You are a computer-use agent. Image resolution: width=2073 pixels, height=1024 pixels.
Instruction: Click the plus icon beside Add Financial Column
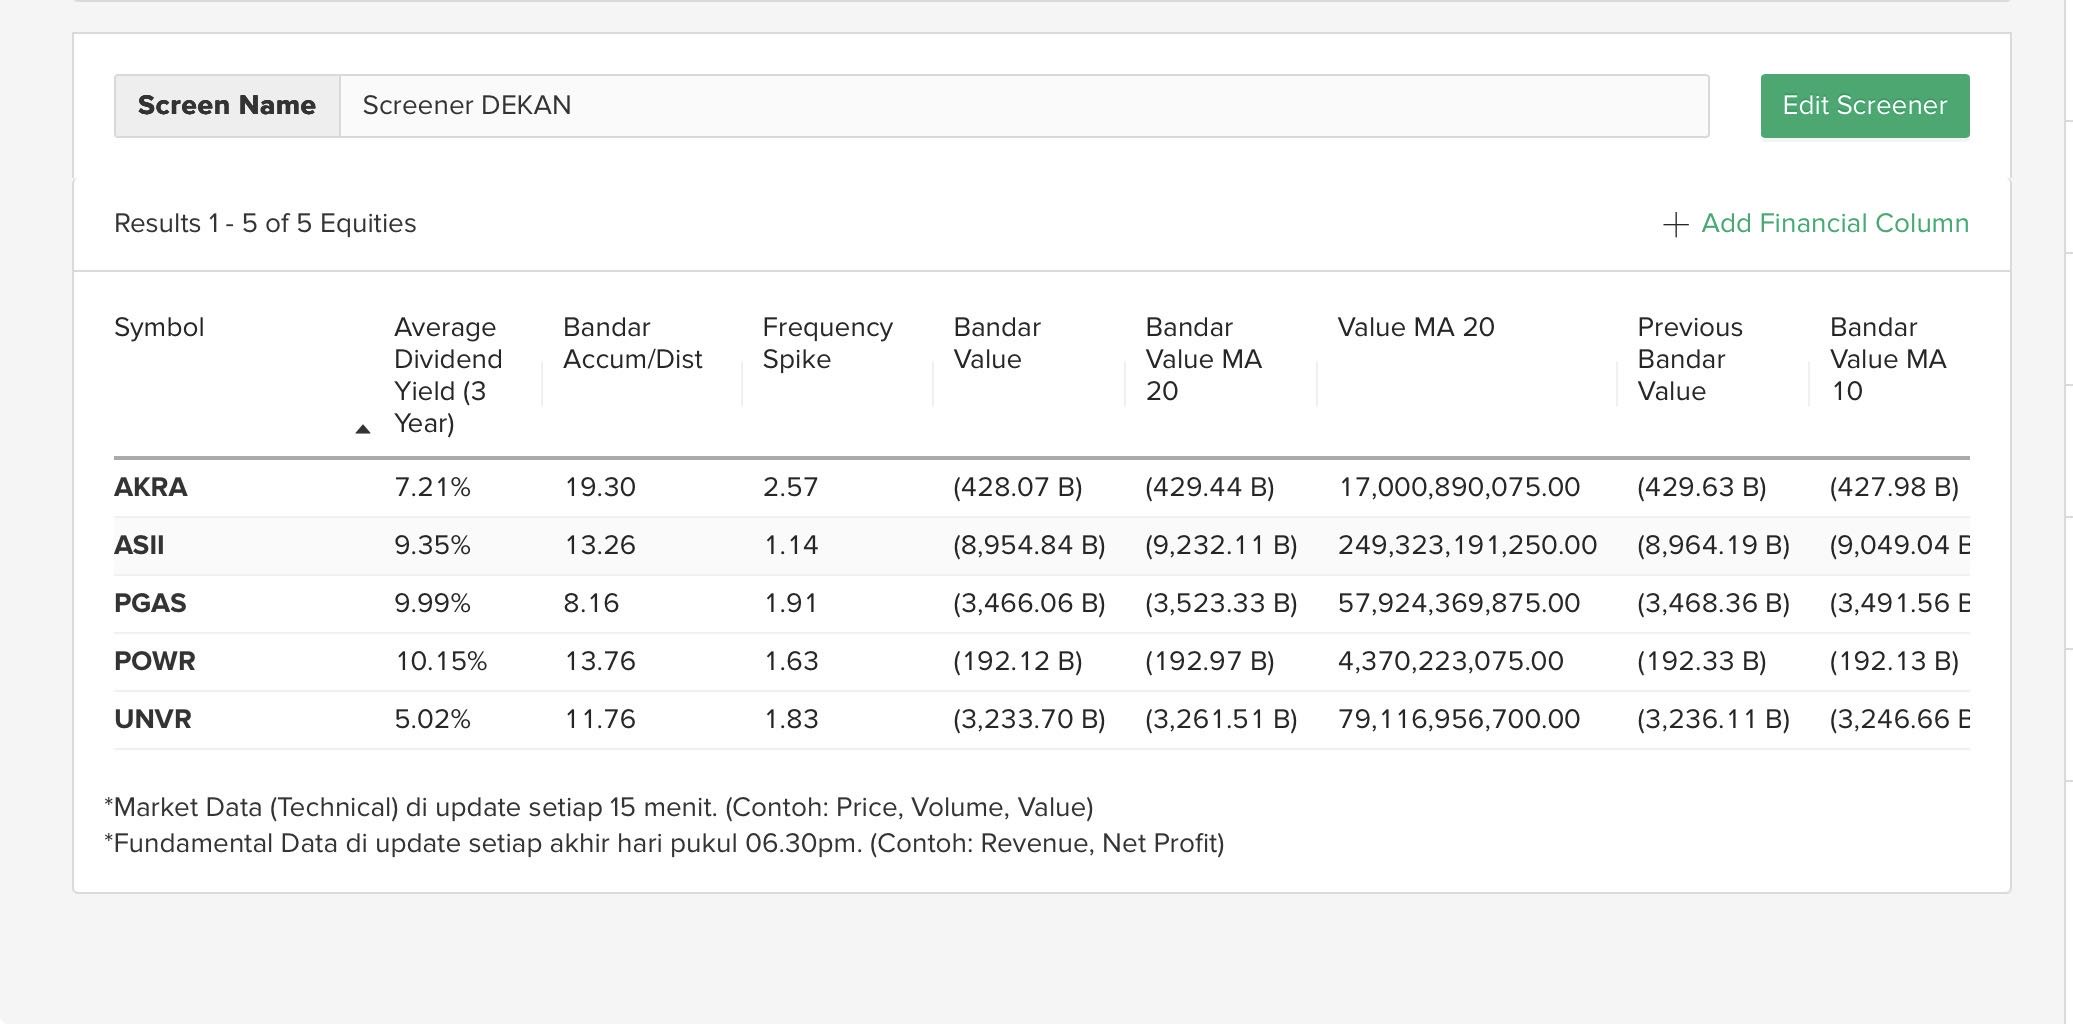1675,224
